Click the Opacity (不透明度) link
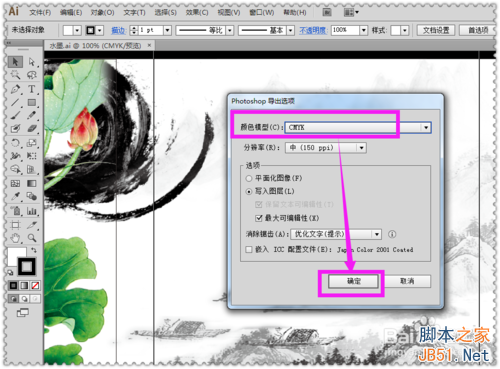 tap(312, 31)
